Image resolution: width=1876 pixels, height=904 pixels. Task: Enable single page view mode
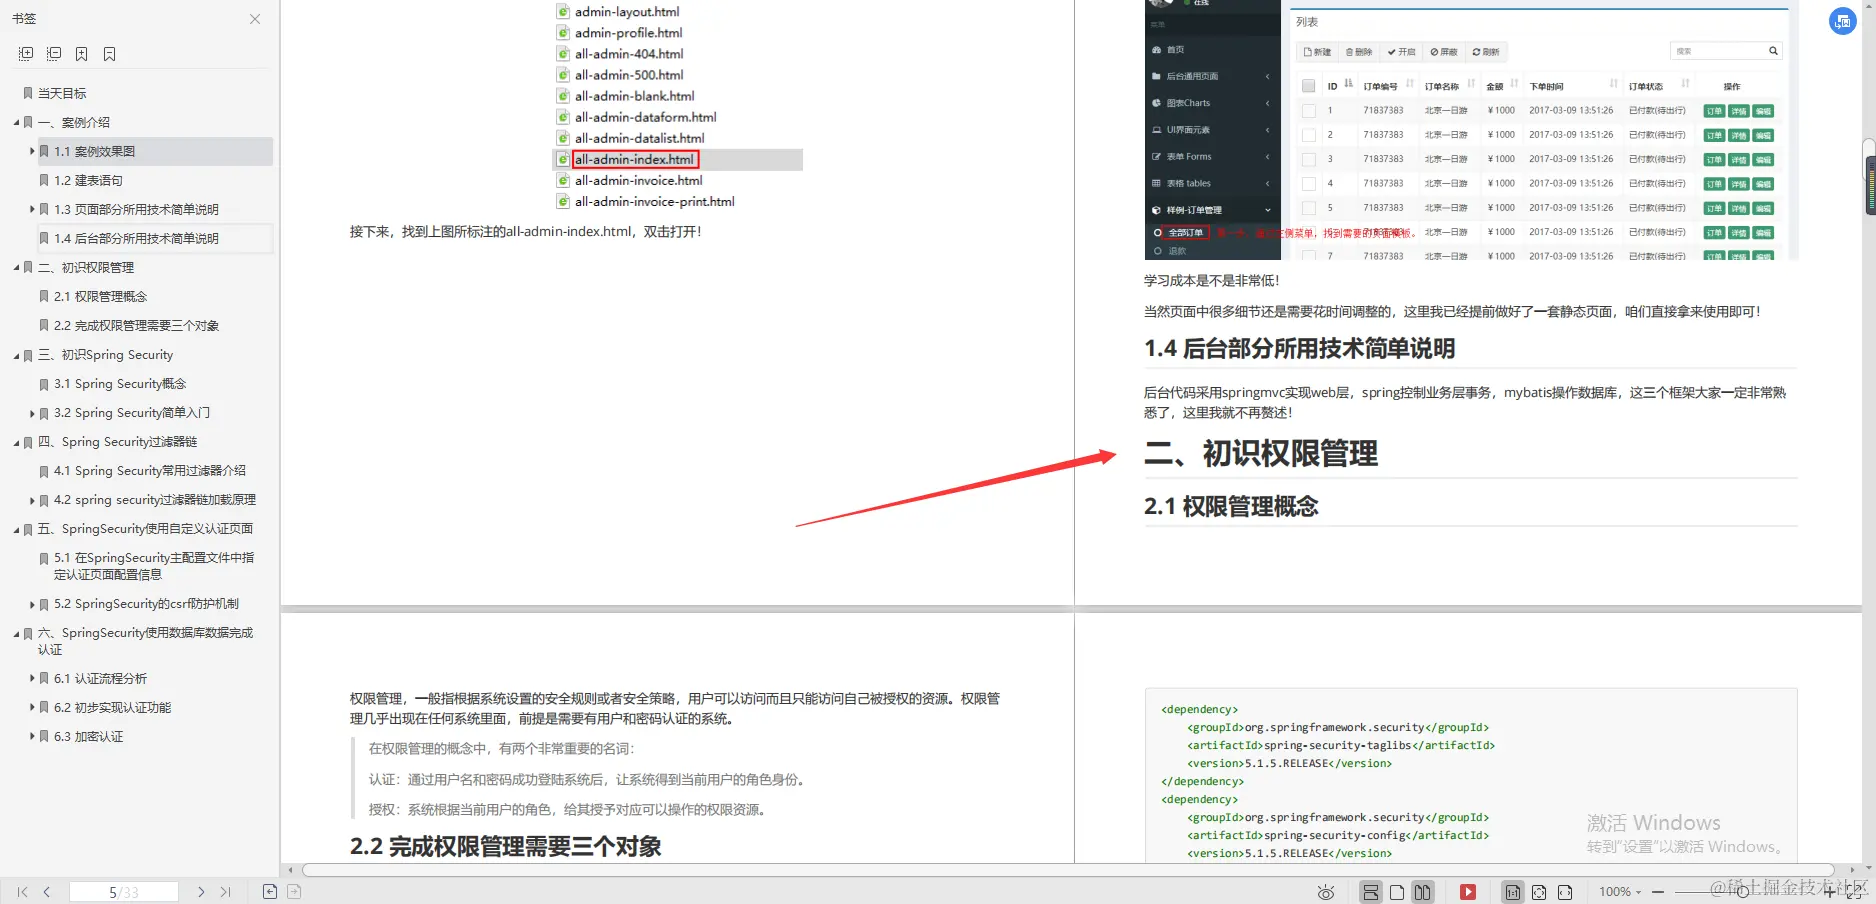coord(1397,891)
